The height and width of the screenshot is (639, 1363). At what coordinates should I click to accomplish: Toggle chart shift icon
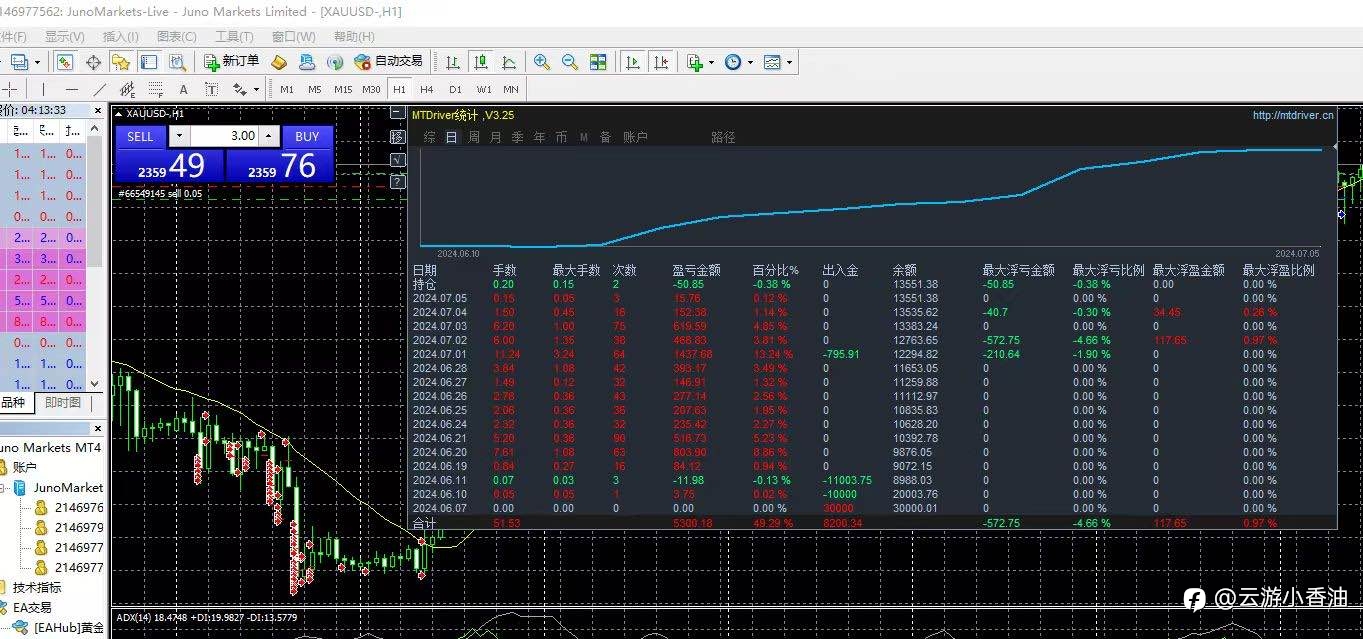click(660, 62)
